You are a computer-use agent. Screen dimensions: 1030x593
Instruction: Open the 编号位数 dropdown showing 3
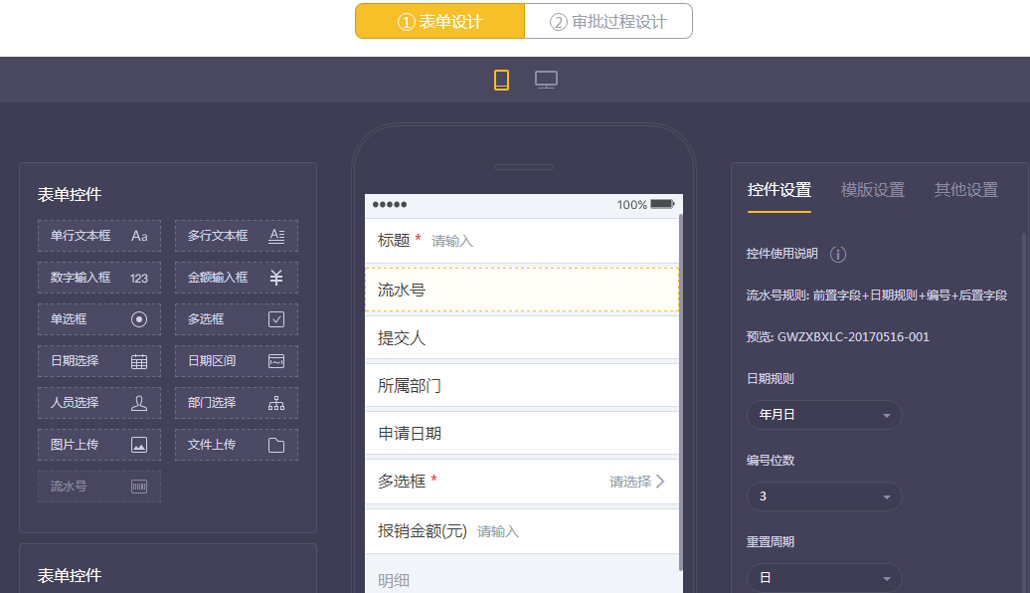coord(824,496)
